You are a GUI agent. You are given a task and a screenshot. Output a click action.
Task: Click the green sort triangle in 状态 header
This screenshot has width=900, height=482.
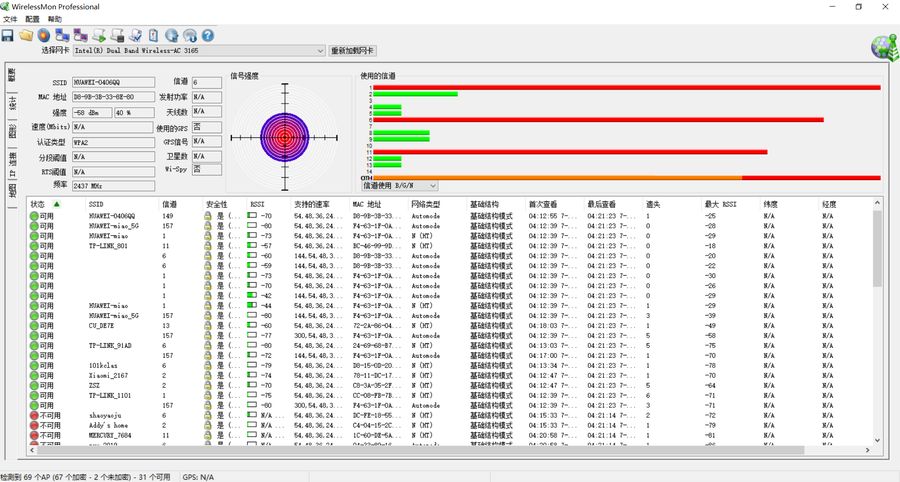pos(56,204)
